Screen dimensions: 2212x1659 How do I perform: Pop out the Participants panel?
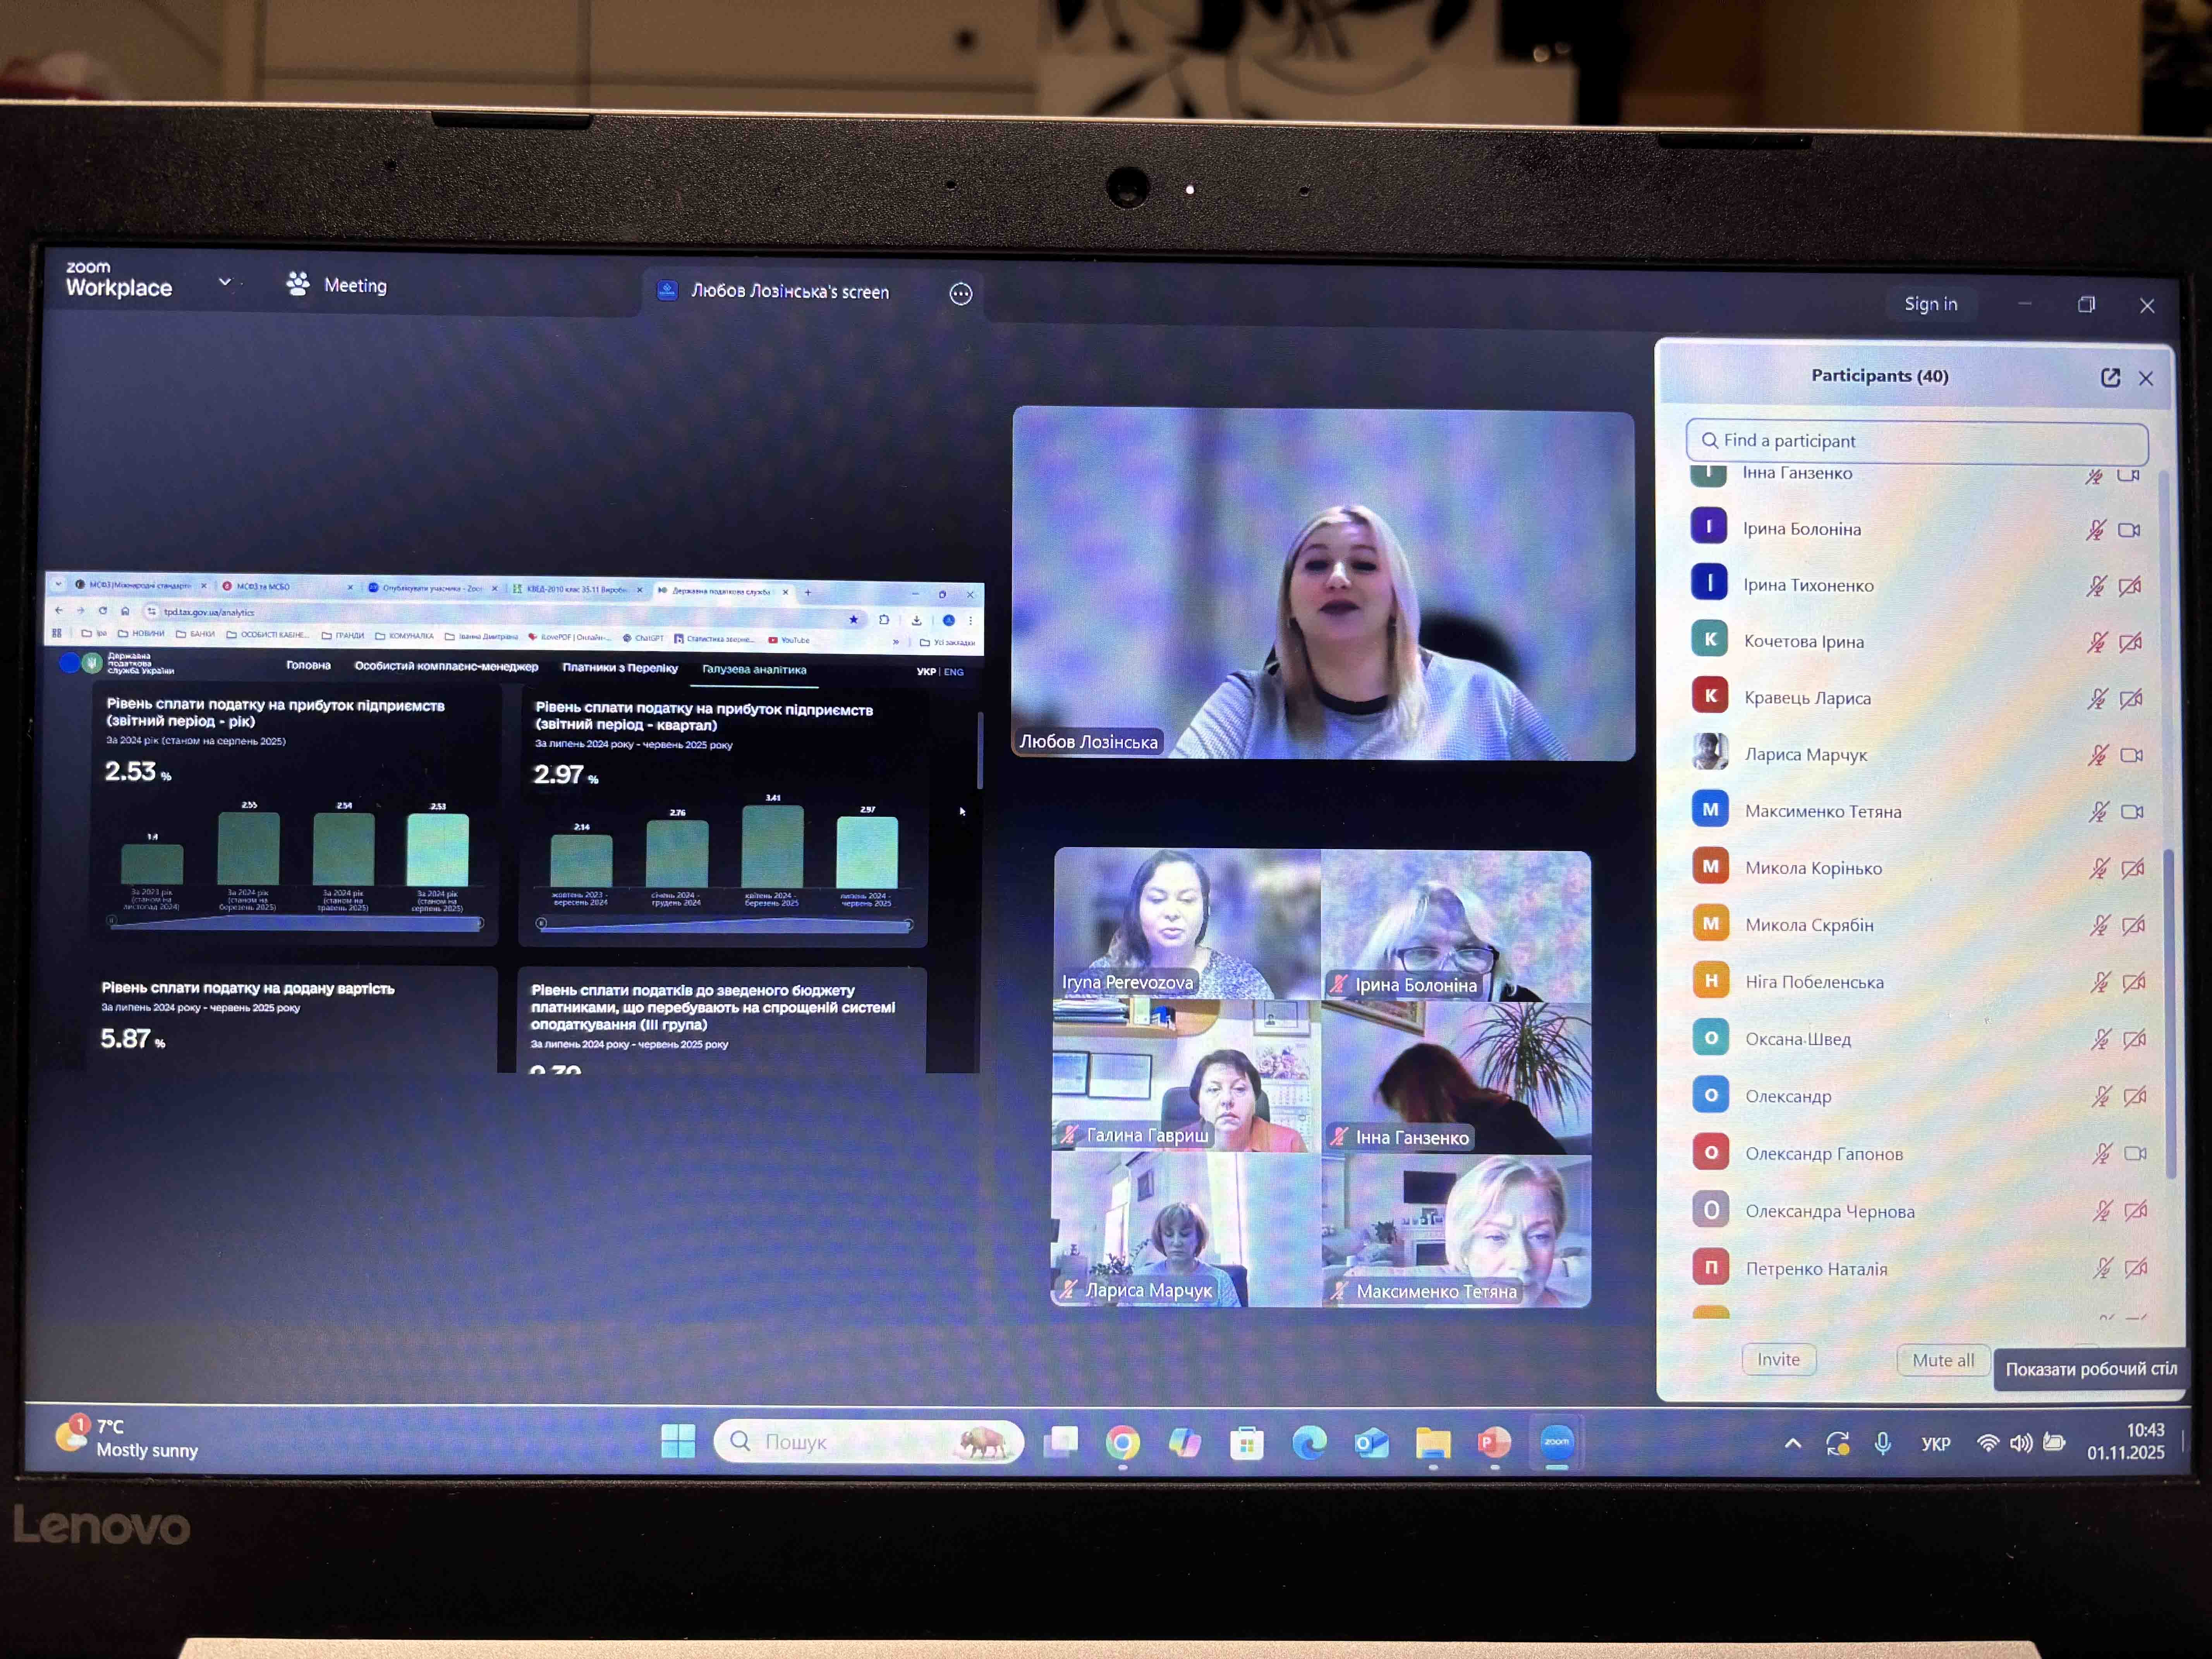point(2110,377)
